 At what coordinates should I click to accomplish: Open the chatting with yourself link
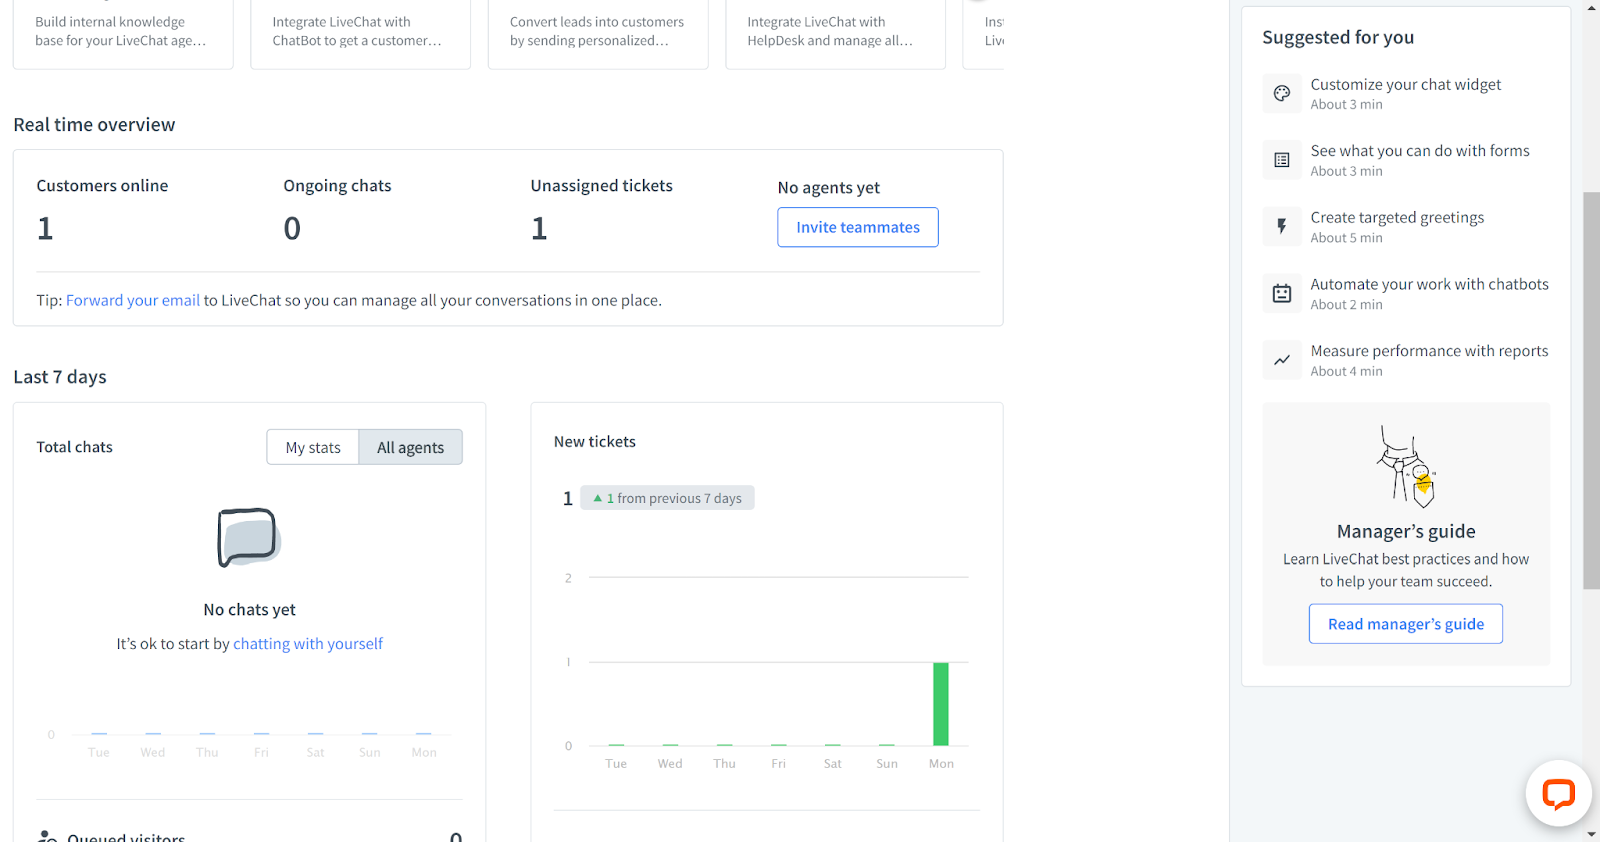tap(308, 644)
